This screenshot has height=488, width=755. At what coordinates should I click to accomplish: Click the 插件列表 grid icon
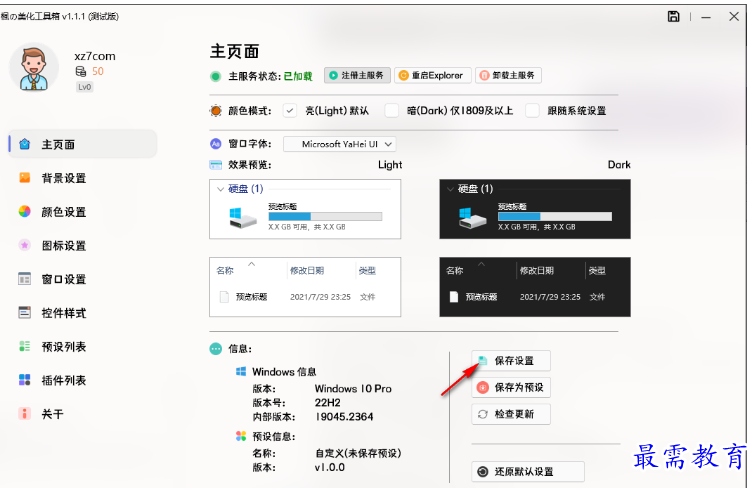(x=25, y=380)
